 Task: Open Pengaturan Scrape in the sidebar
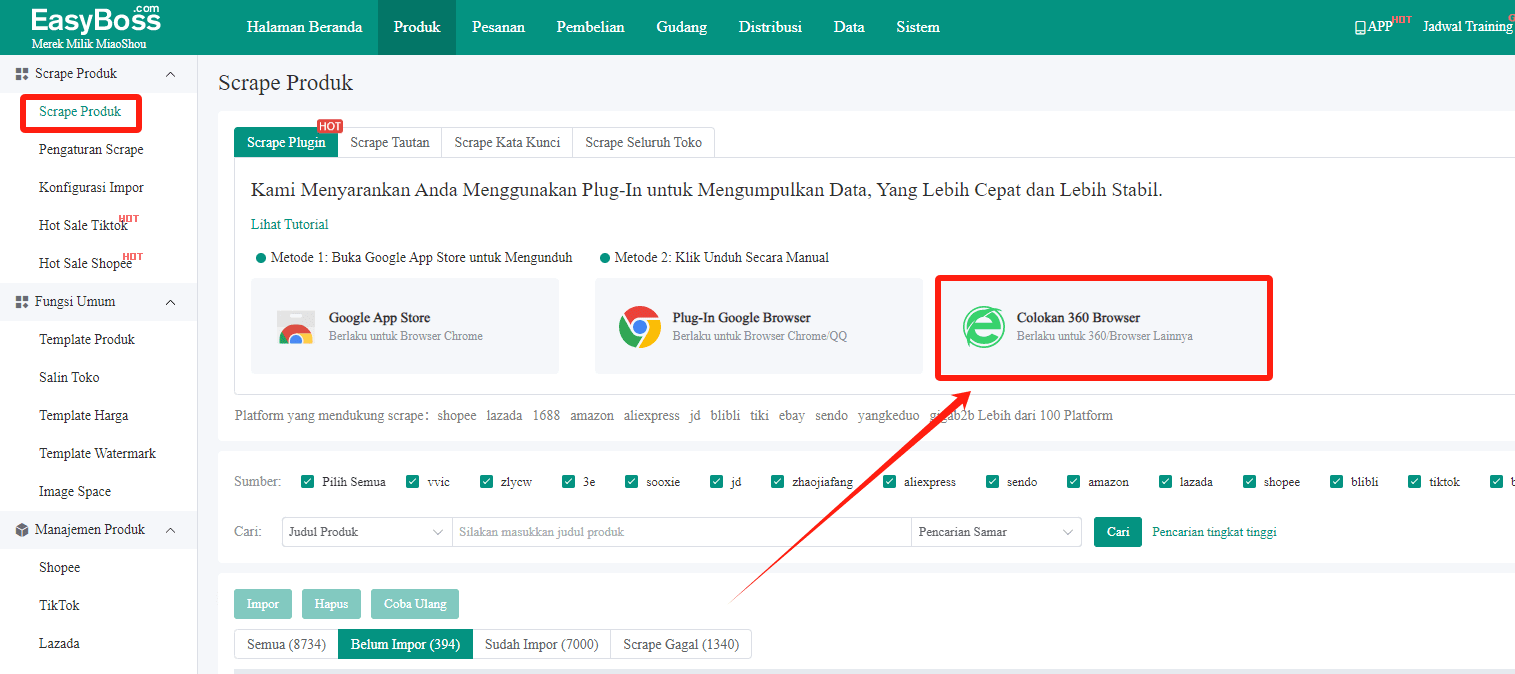pos(91,150)
